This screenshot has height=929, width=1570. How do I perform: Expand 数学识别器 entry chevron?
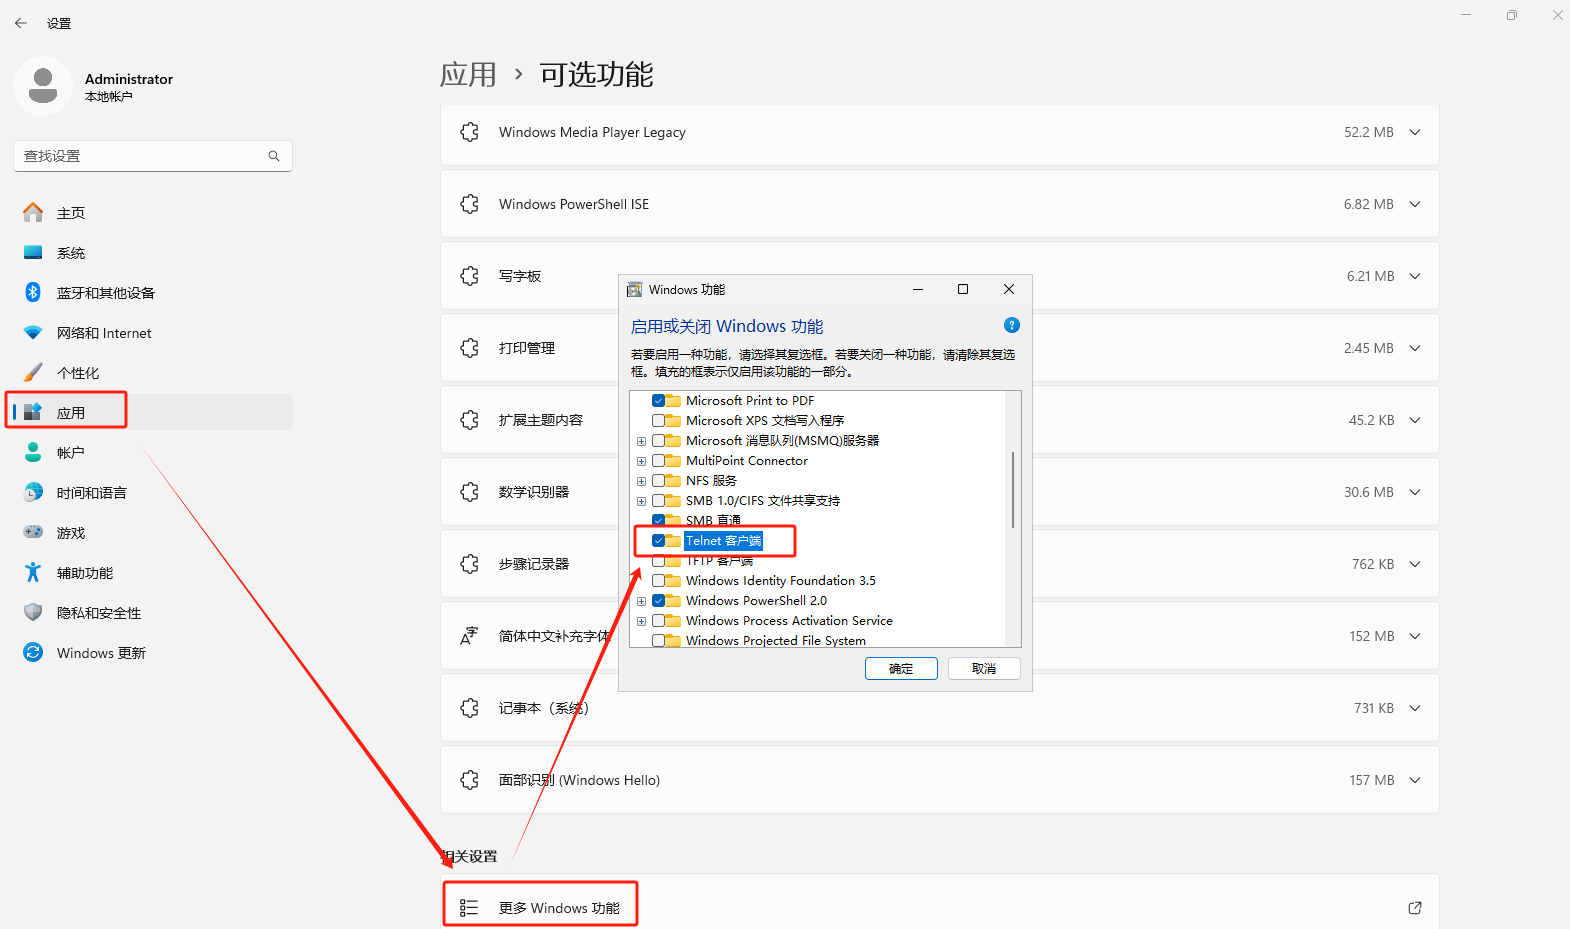pos(1415,492)
